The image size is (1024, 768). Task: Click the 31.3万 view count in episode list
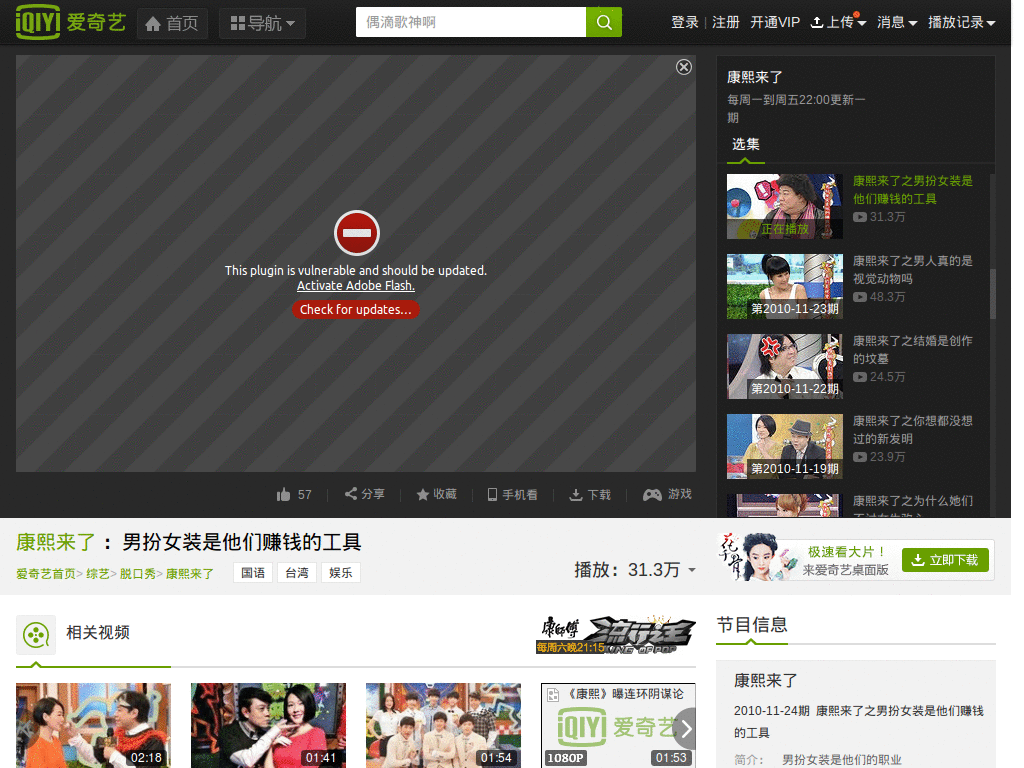(880, 217)
